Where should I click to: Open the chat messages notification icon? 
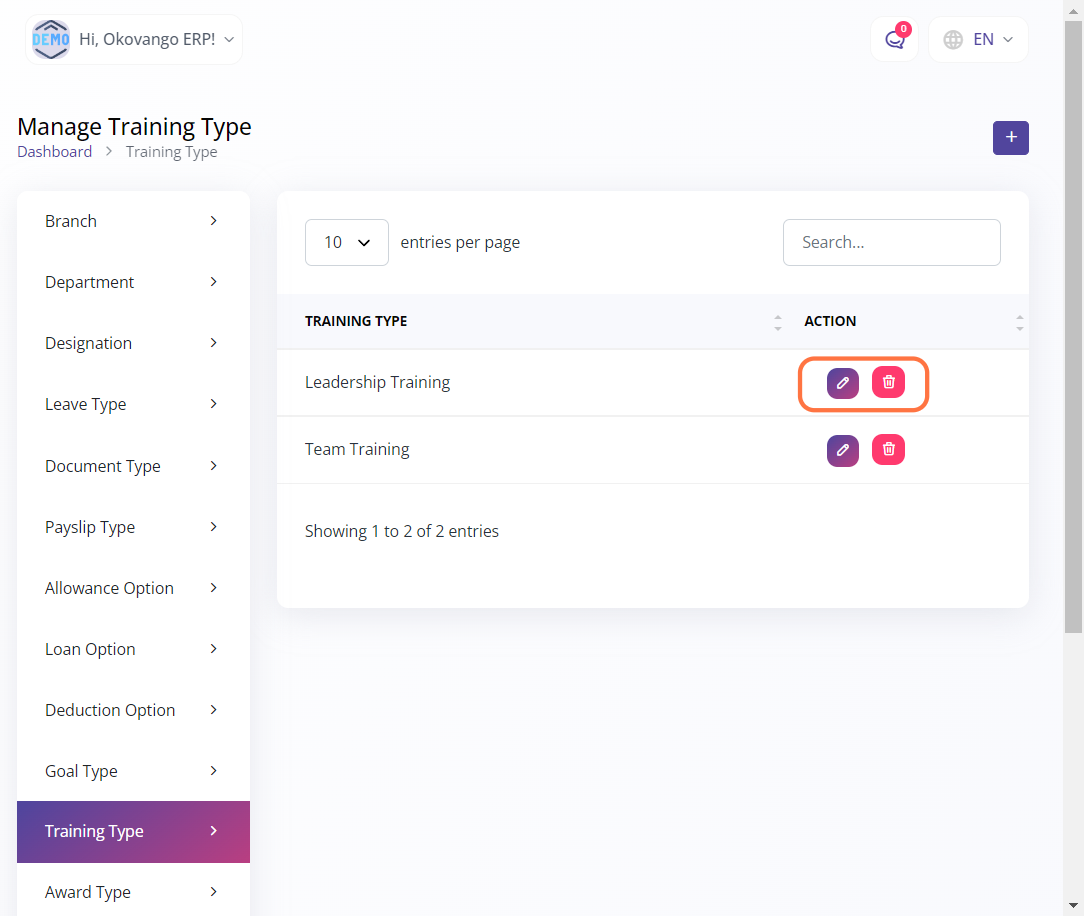(894, 40)
